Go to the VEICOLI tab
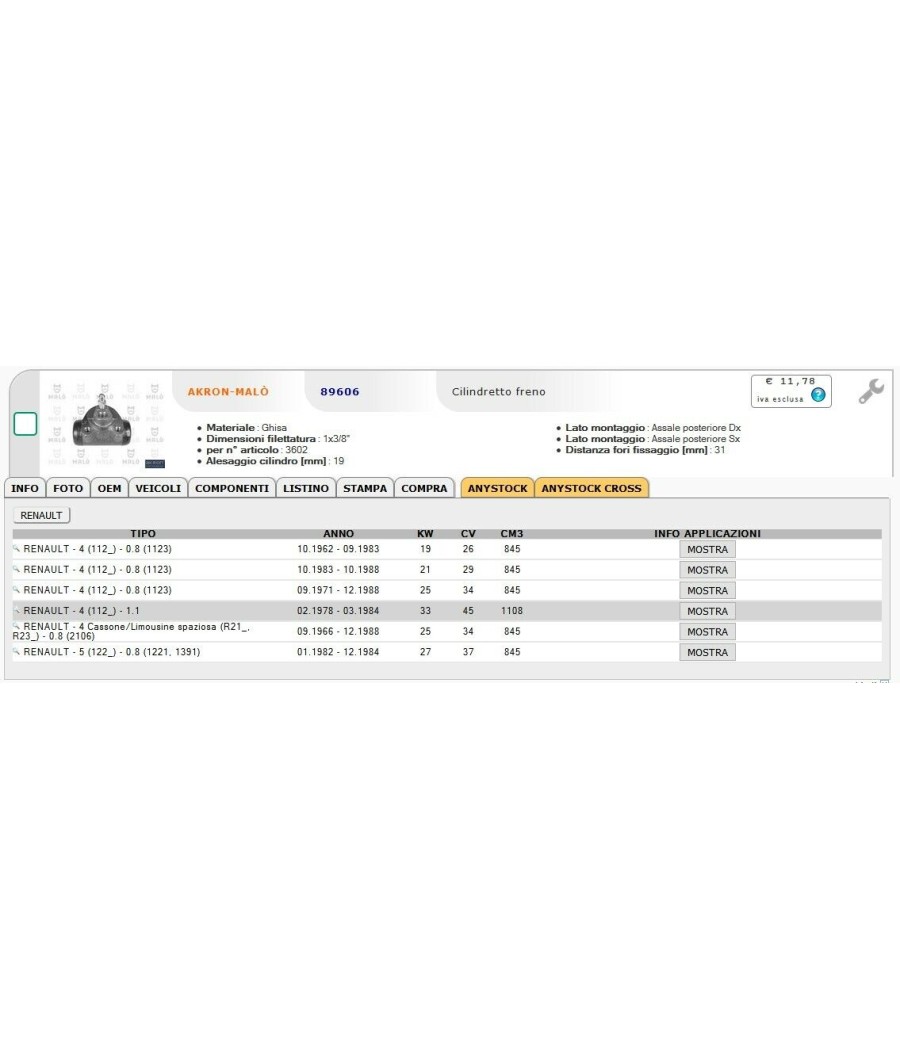Viewport: 900px width, 1050px height. tap(158, 488)
